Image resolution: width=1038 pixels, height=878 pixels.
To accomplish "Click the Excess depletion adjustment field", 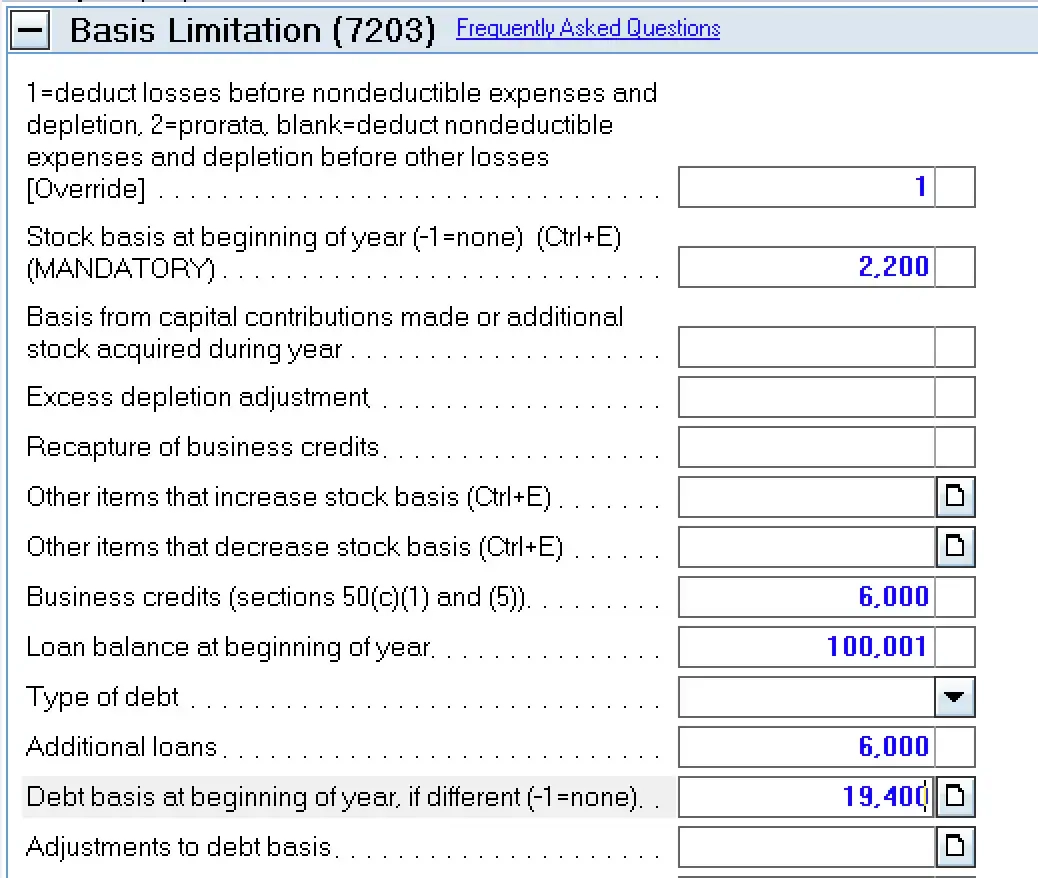I will 806,397.
